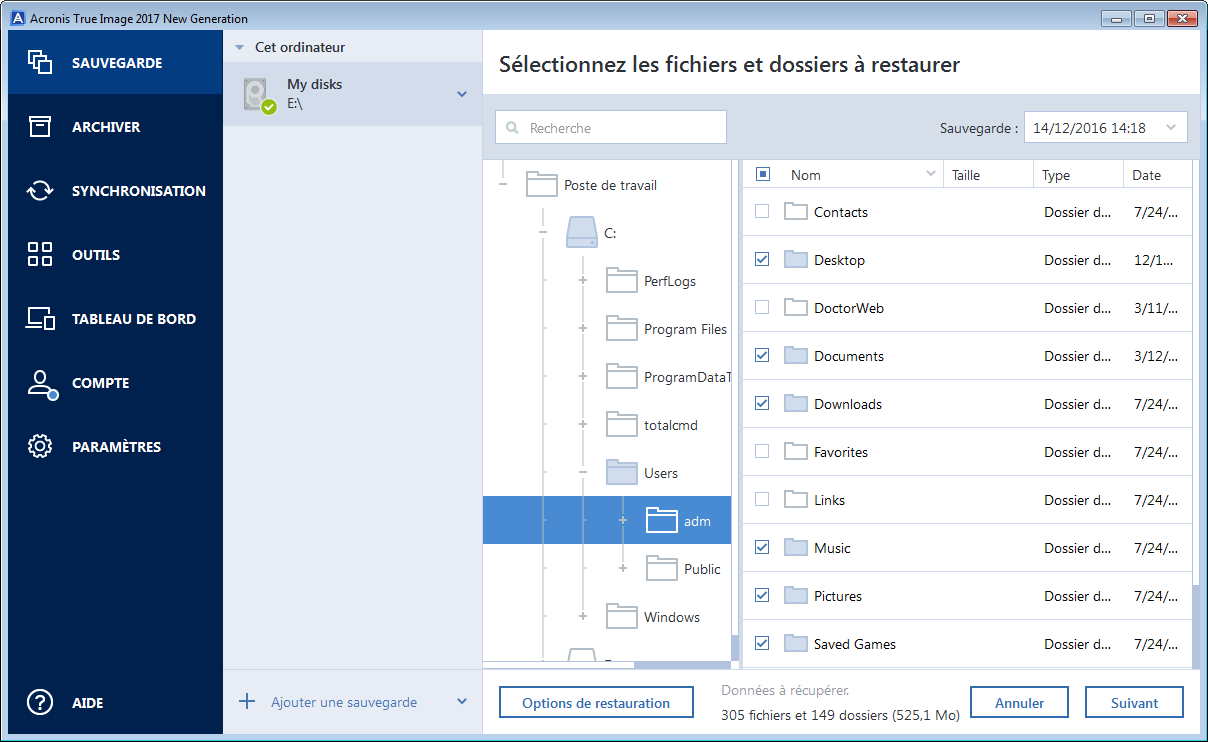Click the AIDE help icon
Image resolution: width=1208 pixels, height=742 pixels.
[40, 702]
